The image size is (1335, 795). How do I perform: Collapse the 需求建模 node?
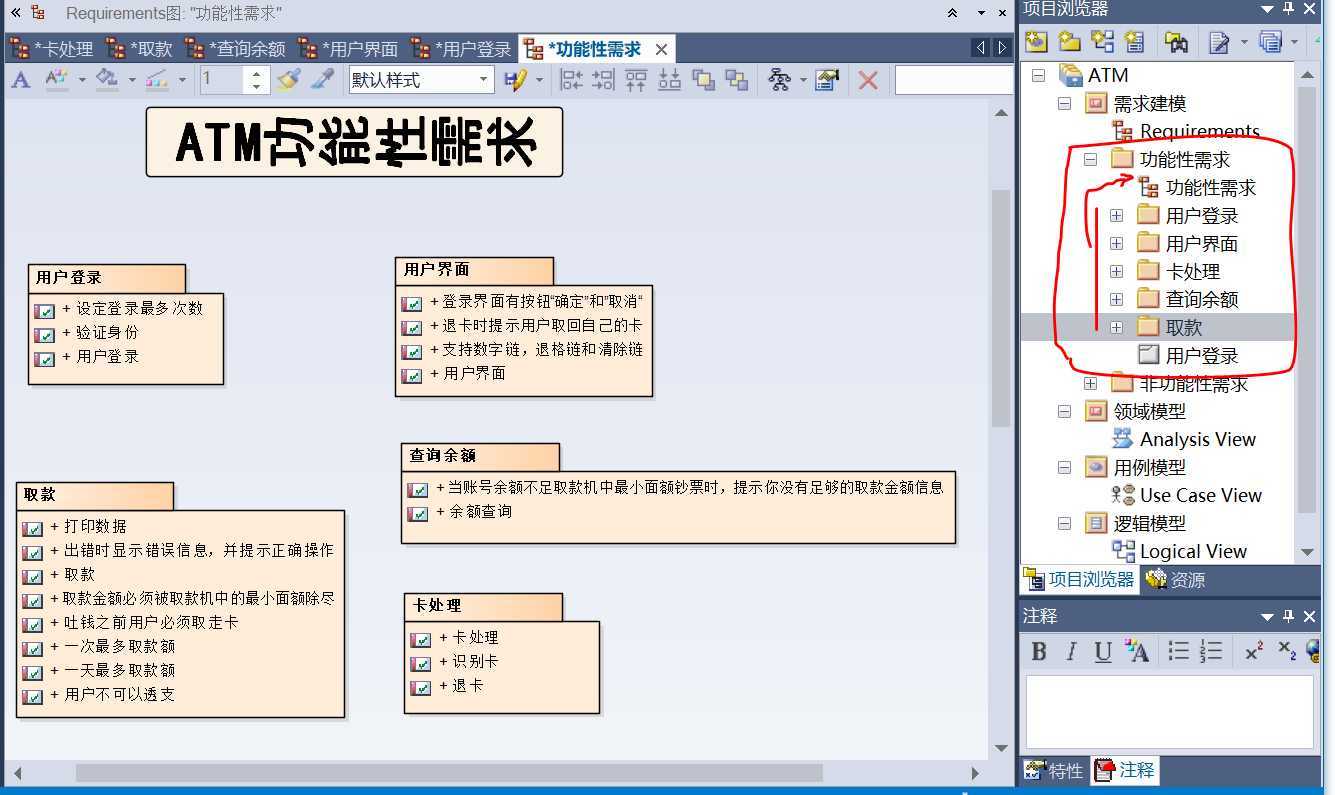click(1064, 103)
